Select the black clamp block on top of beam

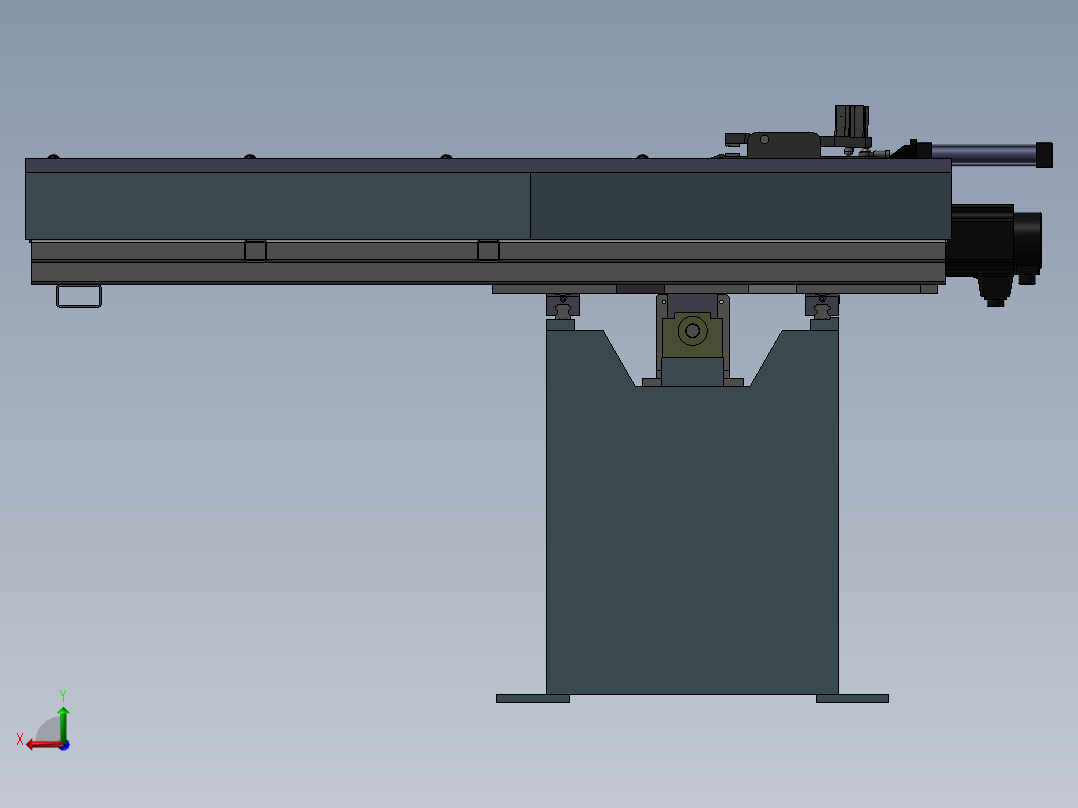point(783,144)
